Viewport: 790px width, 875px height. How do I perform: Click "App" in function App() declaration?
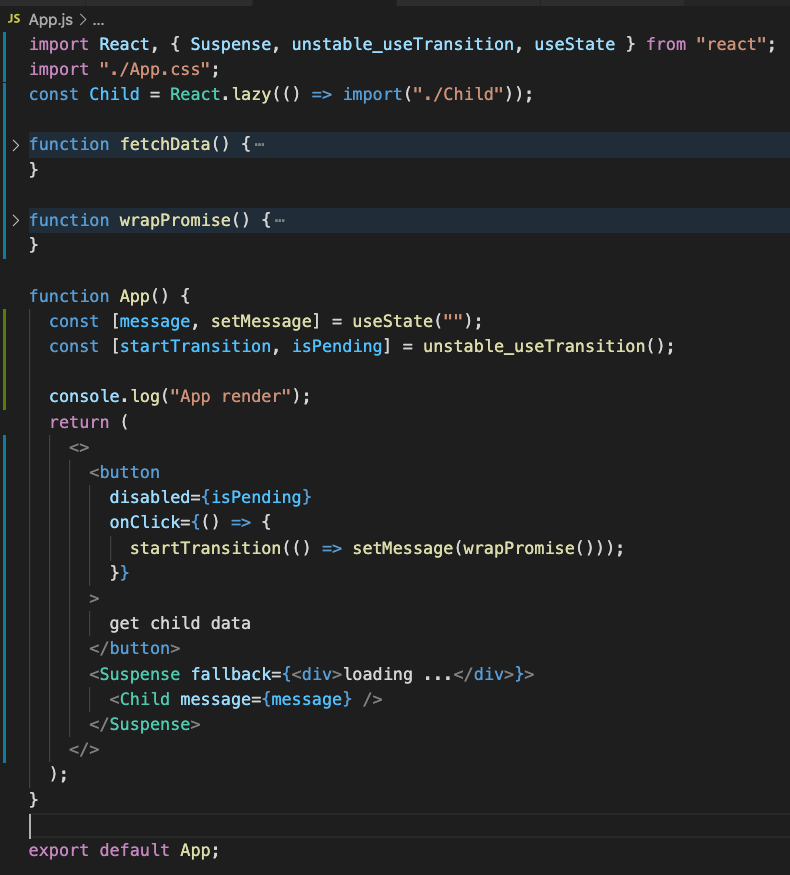pos(134,296)
